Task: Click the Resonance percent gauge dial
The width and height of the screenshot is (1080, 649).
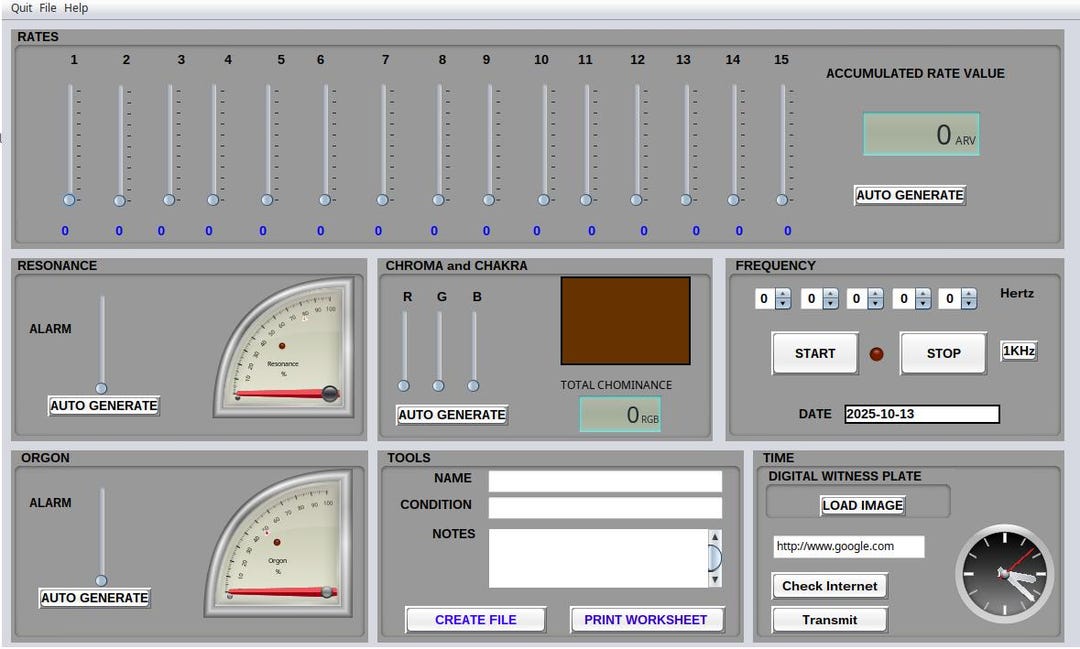Action: (x=285, y=348)
